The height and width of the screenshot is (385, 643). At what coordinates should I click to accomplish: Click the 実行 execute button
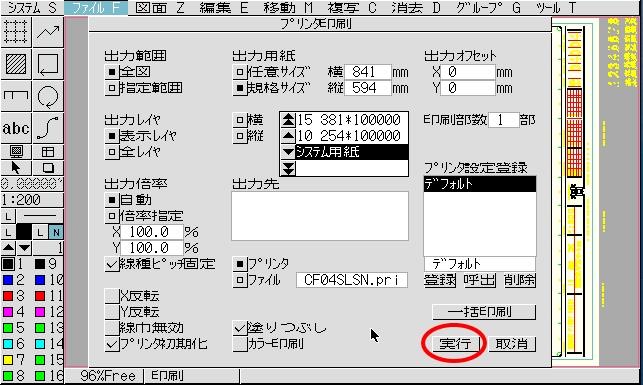455,344
